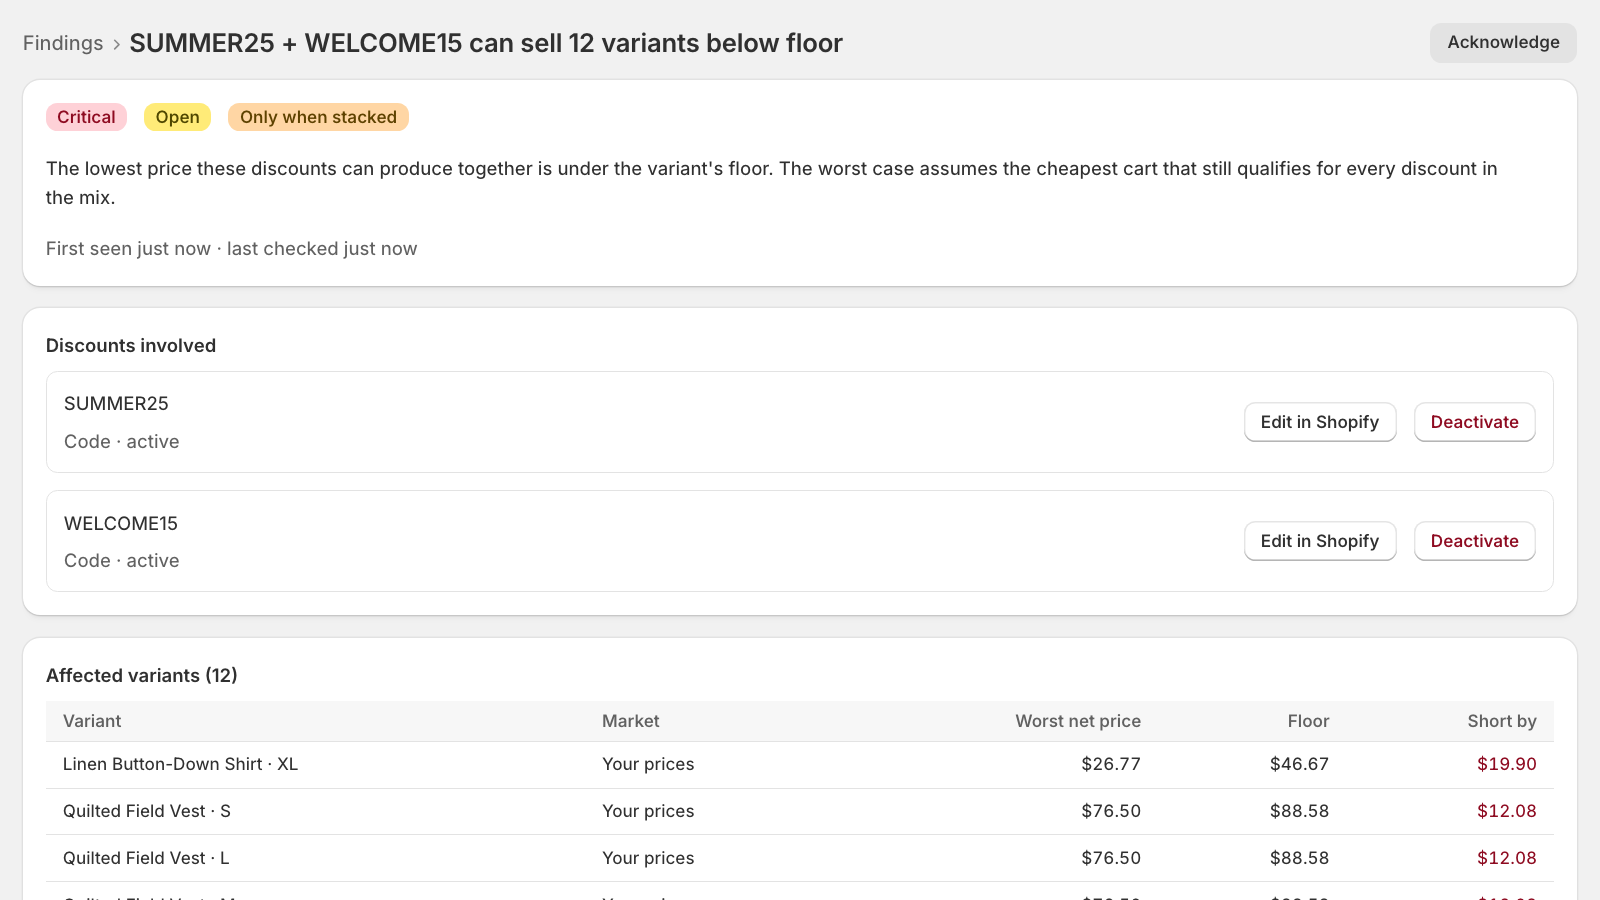The width and height of the screenshot is (1600, 900).
Task: Select Quilted Field Vest · L row
Action: pos(800,858)
